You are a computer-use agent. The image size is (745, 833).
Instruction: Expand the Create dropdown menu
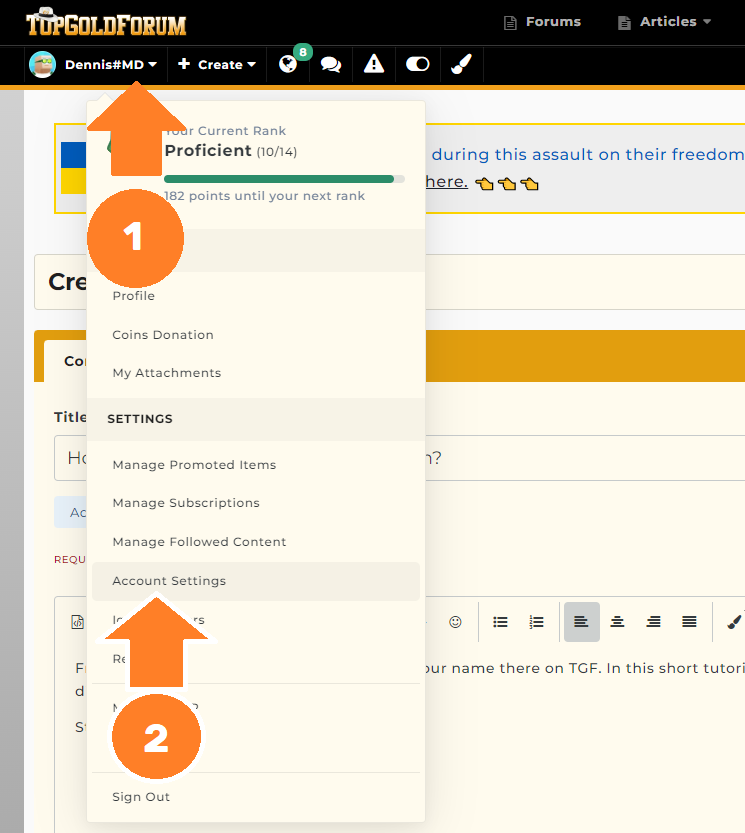click(217, 65)
